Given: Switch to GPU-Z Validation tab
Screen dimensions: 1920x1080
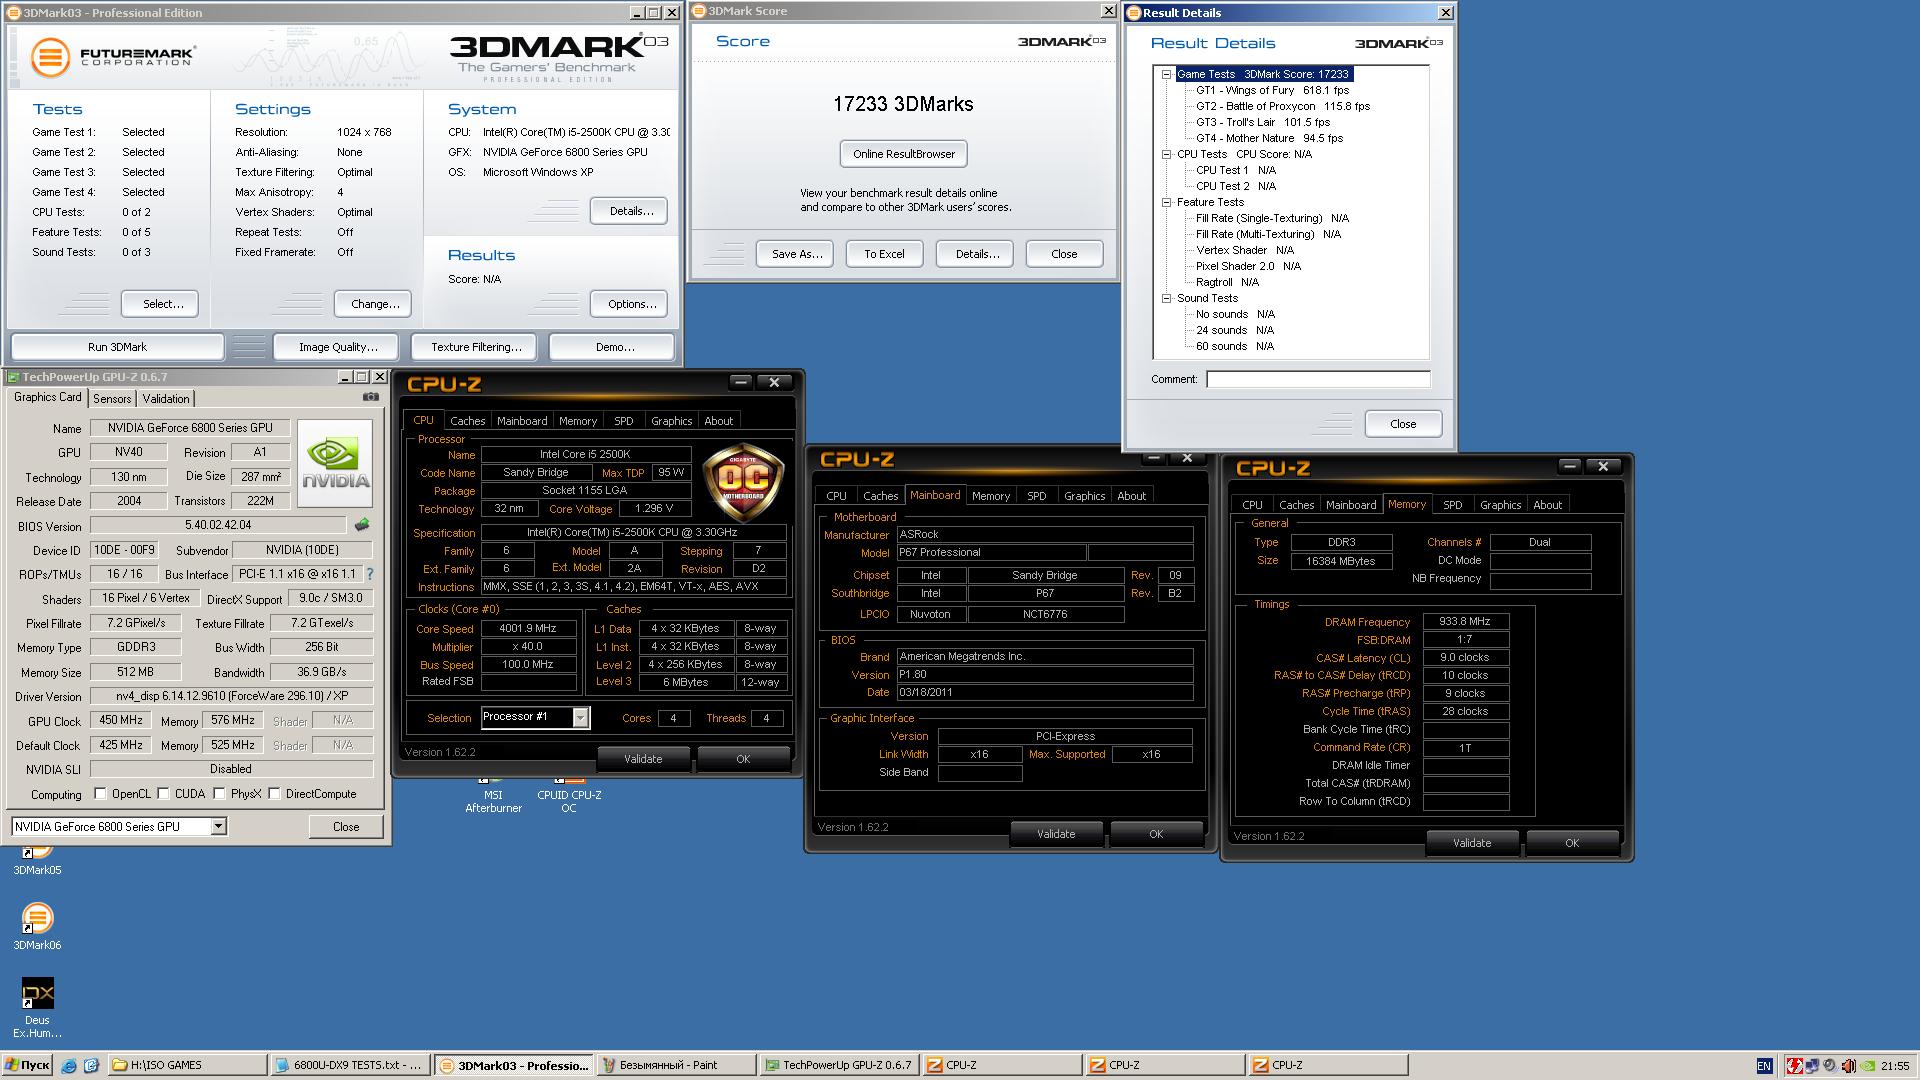Looking at the screenshot, I should click(x=166, y=398).
